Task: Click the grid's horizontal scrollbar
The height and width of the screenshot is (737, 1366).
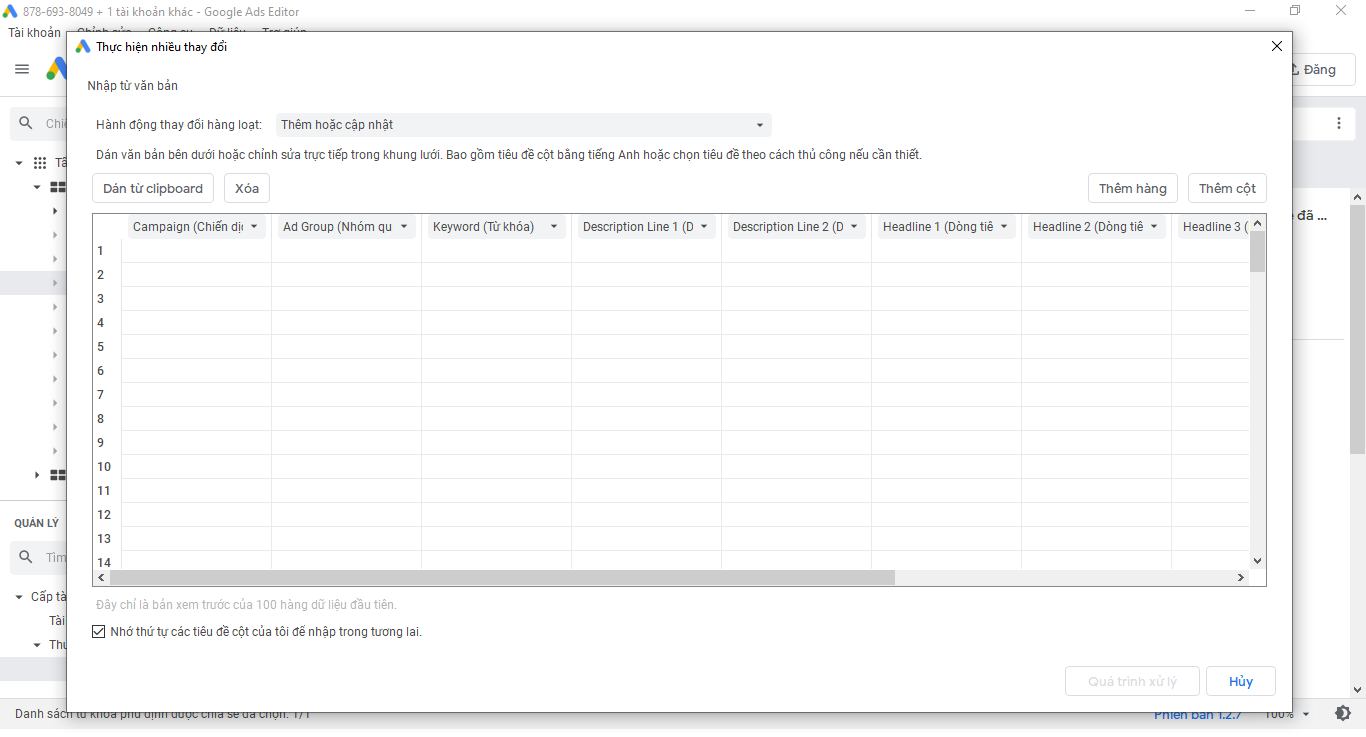Action: (502, 577)
